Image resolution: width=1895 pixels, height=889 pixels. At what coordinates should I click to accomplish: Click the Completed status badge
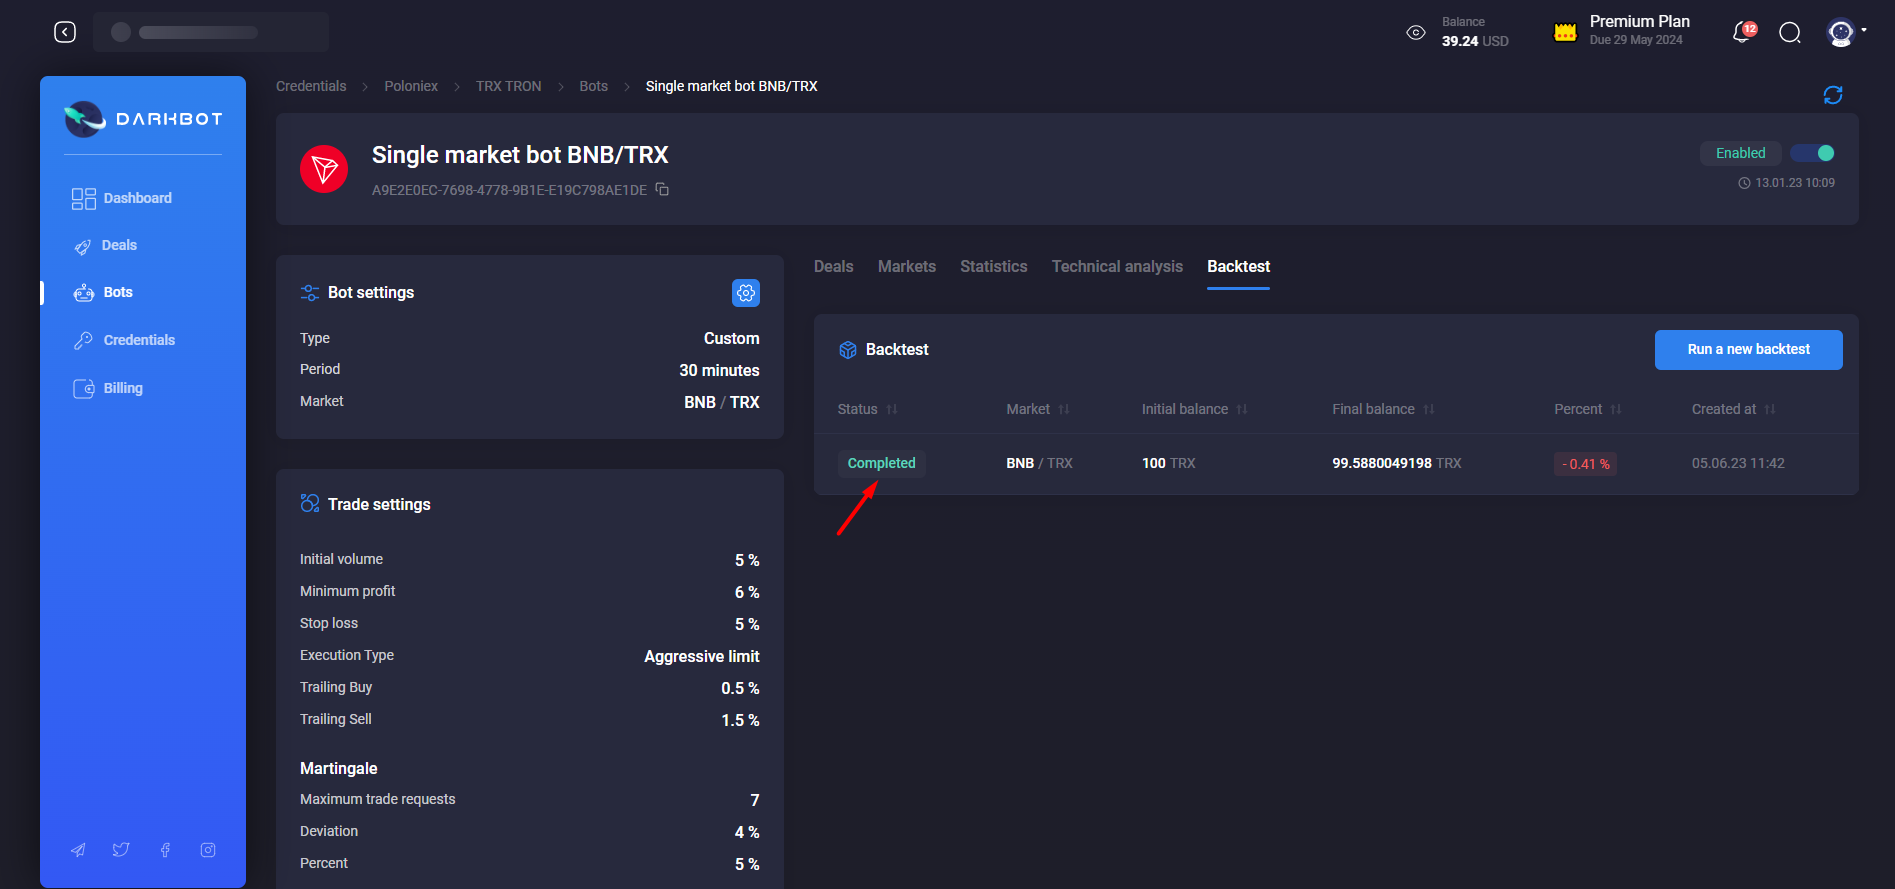[882, 463]
